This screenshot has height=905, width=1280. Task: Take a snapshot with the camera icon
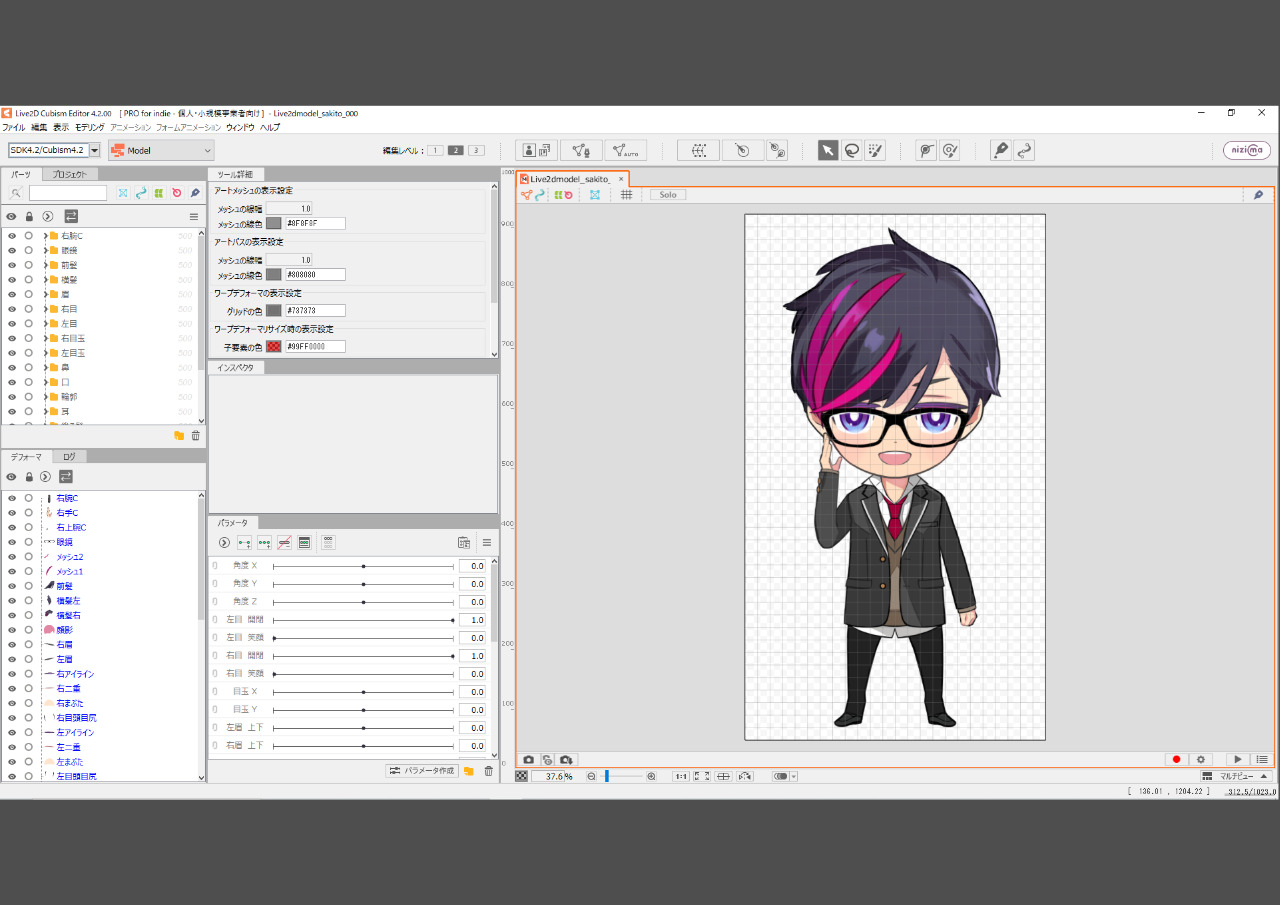[x=529, y=760]
